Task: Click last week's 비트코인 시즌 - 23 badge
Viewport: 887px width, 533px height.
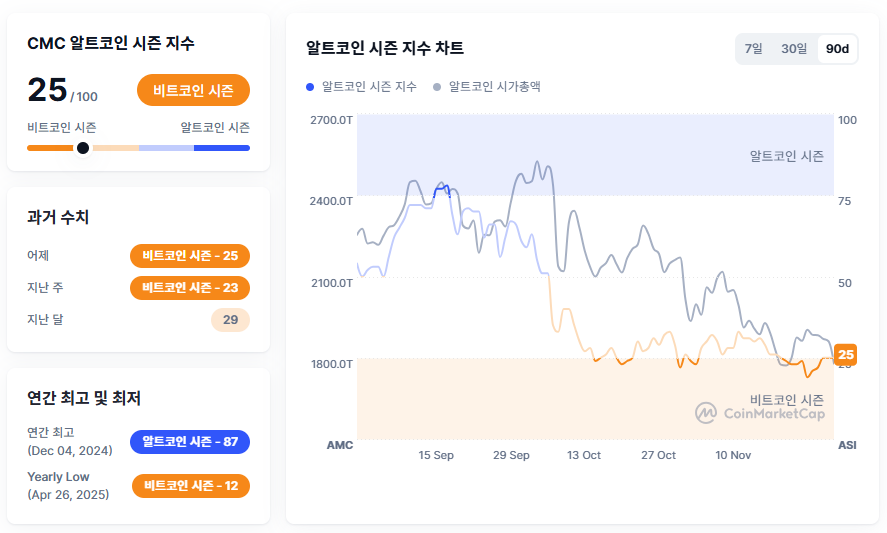Action: coord(190,288)
